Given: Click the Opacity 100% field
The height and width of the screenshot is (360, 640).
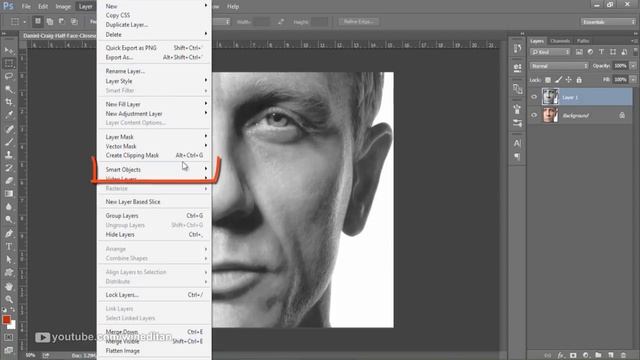Looking at the screenshot, I should tap(620, 66).
